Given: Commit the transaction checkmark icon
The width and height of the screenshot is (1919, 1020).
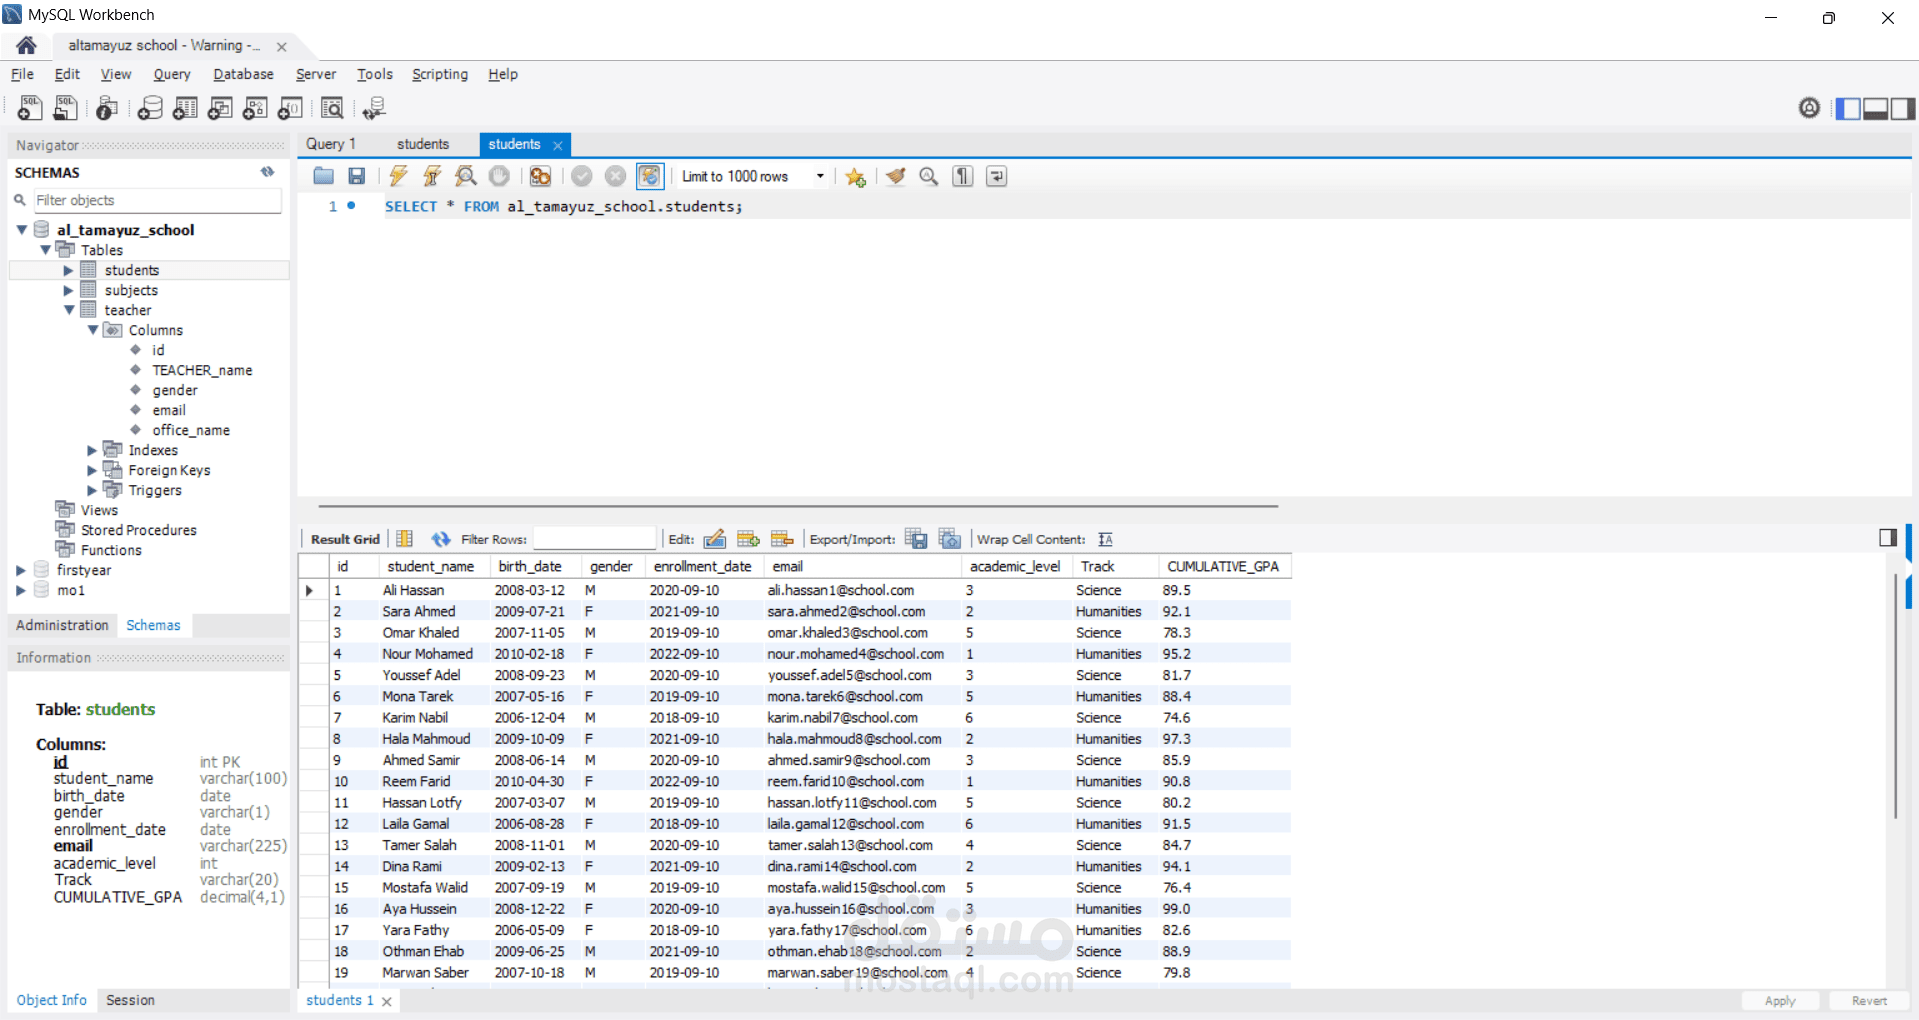Looking at the screenshot, I should [x=582, y=176].
